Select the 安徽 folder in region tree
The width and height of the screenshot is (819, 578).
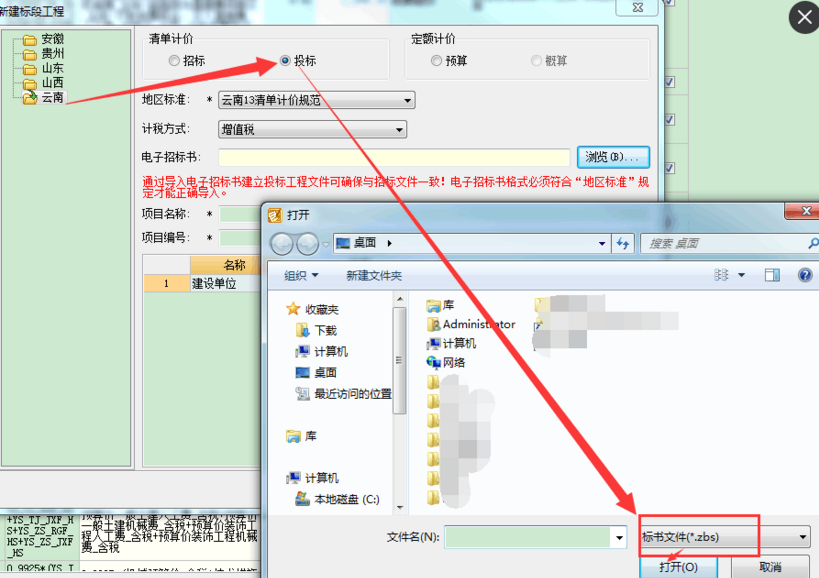click(44, 39)
